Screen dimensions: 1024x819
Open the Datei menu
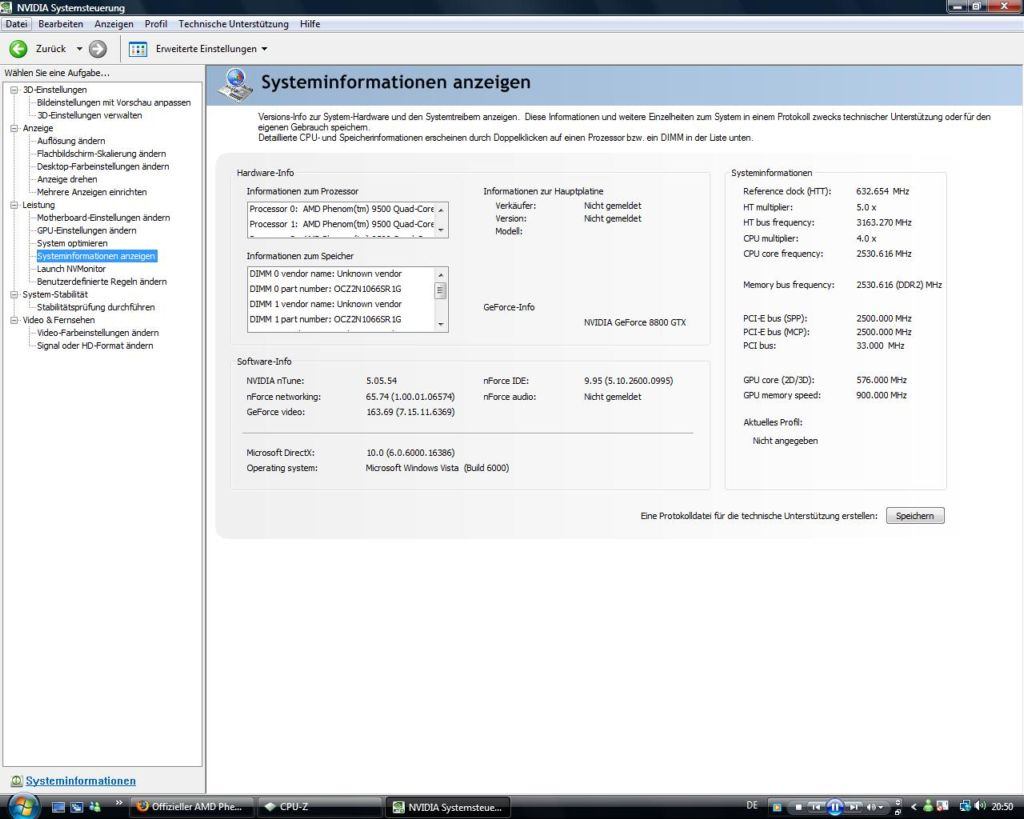[16, 24]
